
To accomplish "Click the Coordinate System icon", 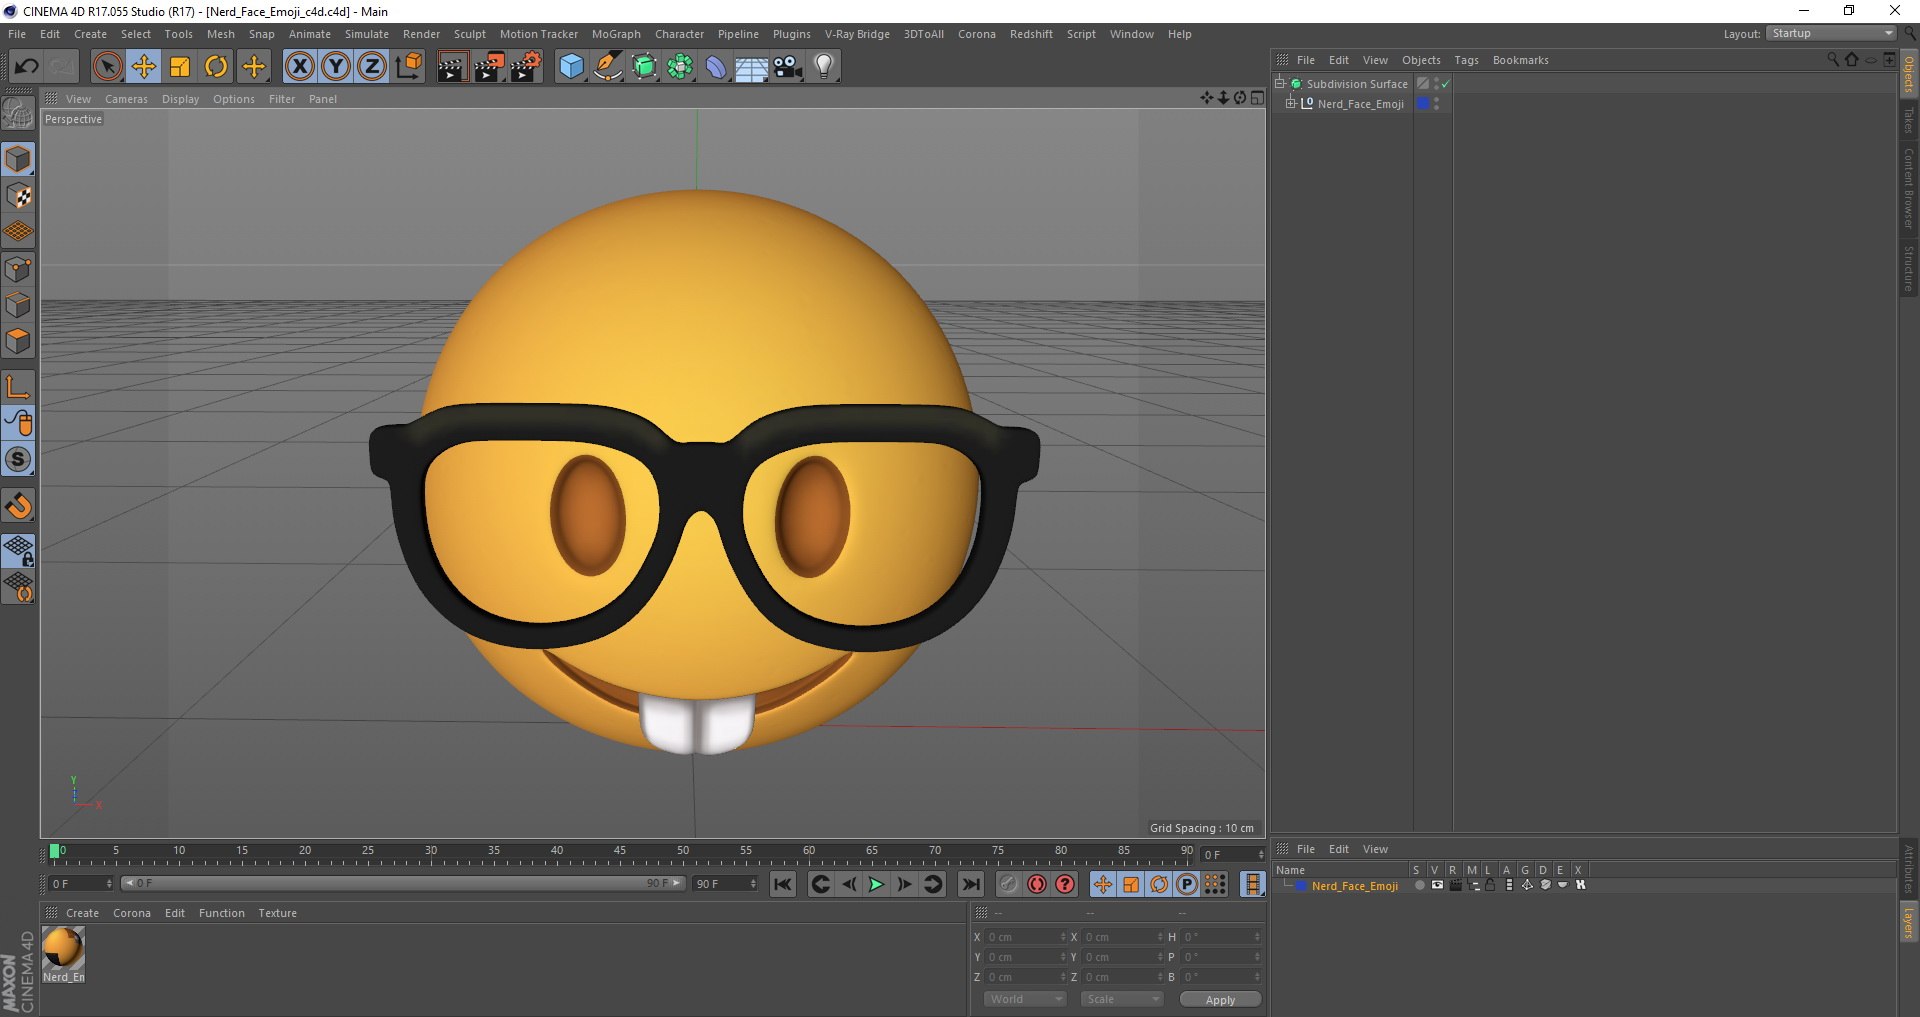I will tap(408, 67).
